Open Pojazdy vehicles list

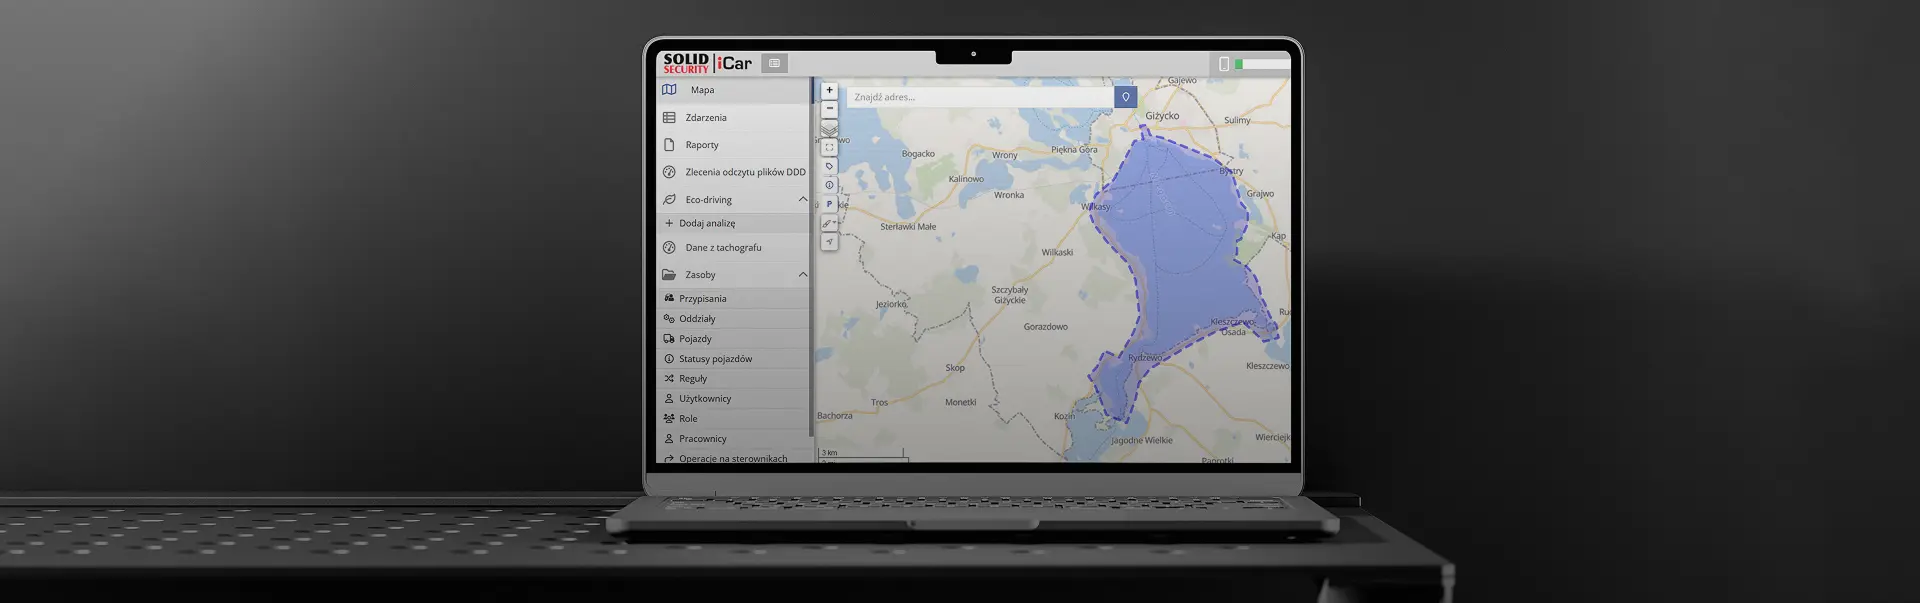[x=695, y=339]
